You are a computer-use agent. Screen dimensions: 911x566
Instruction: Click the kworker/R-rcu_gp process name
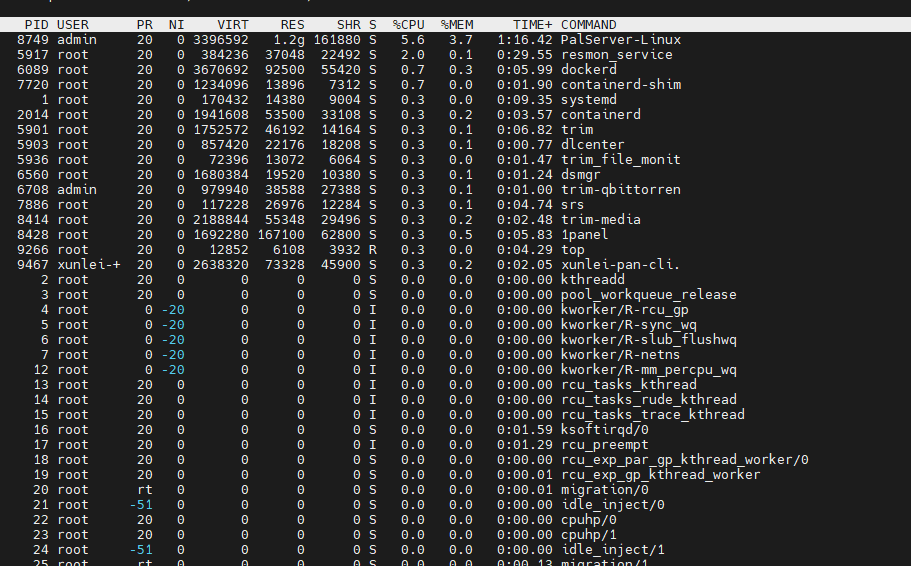tap(625, 310)
